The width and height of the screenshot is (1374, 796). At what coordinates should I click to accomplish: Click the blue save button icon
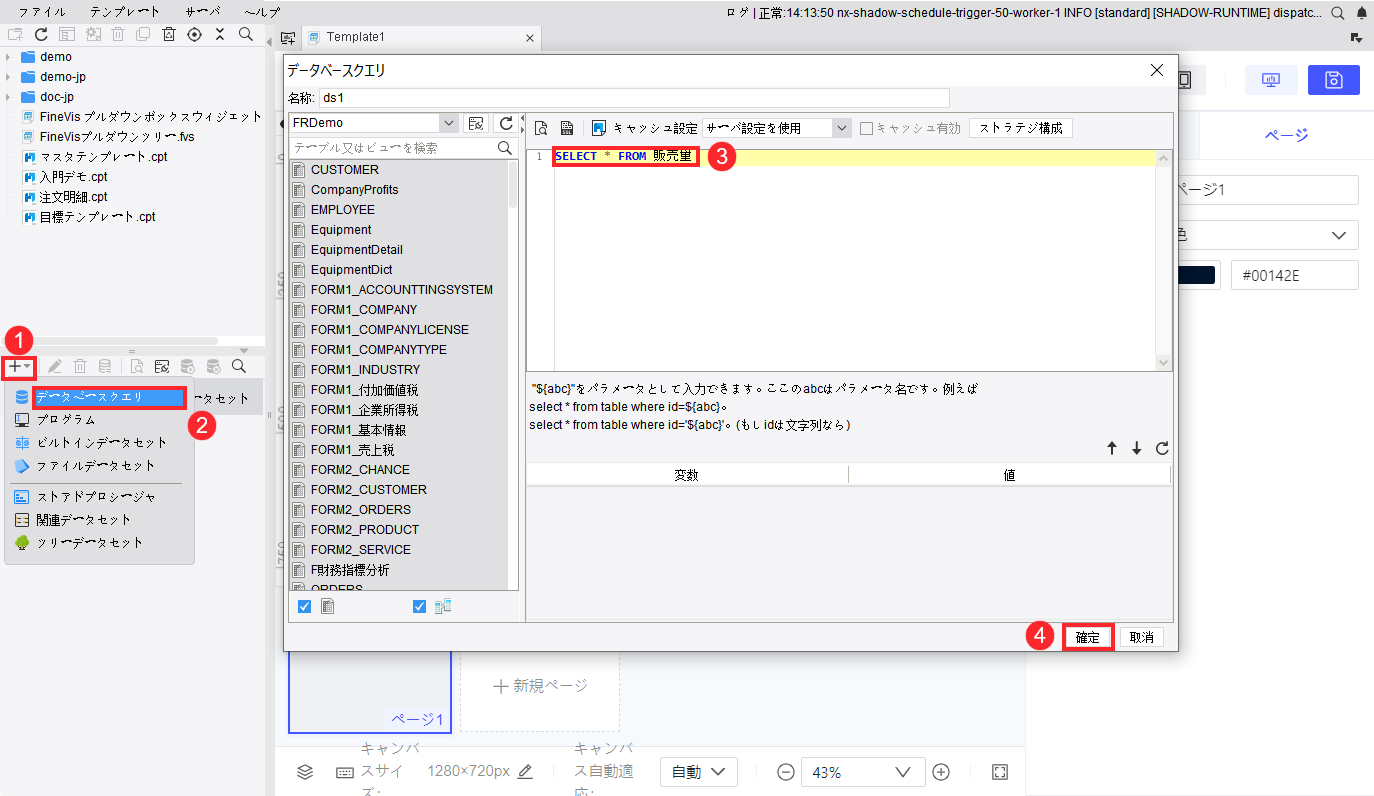tap(1333, 80)
